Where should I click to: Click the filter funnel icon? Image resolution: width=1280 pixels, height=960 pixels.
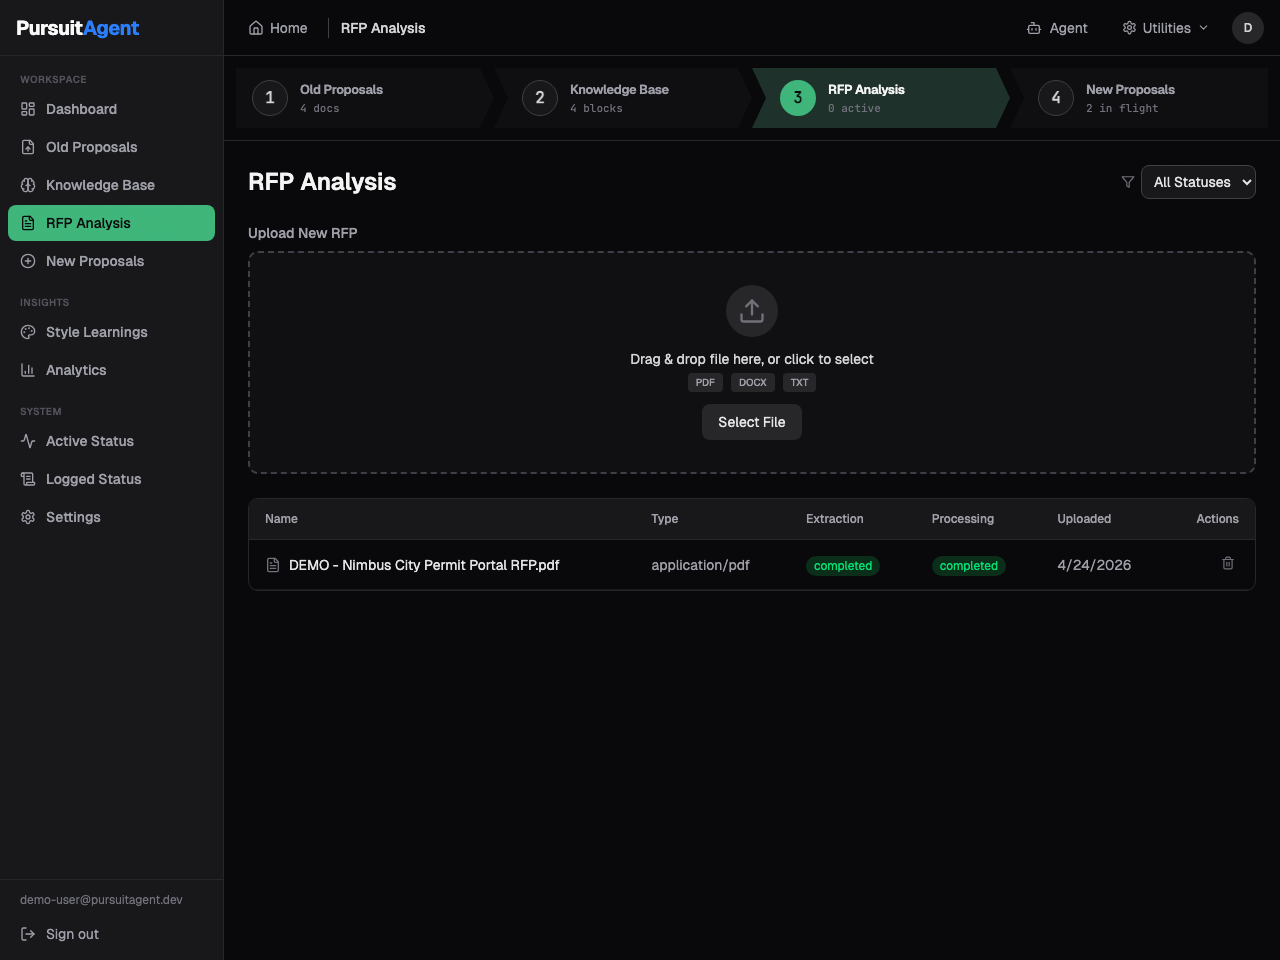click(x=1128, y=182)
